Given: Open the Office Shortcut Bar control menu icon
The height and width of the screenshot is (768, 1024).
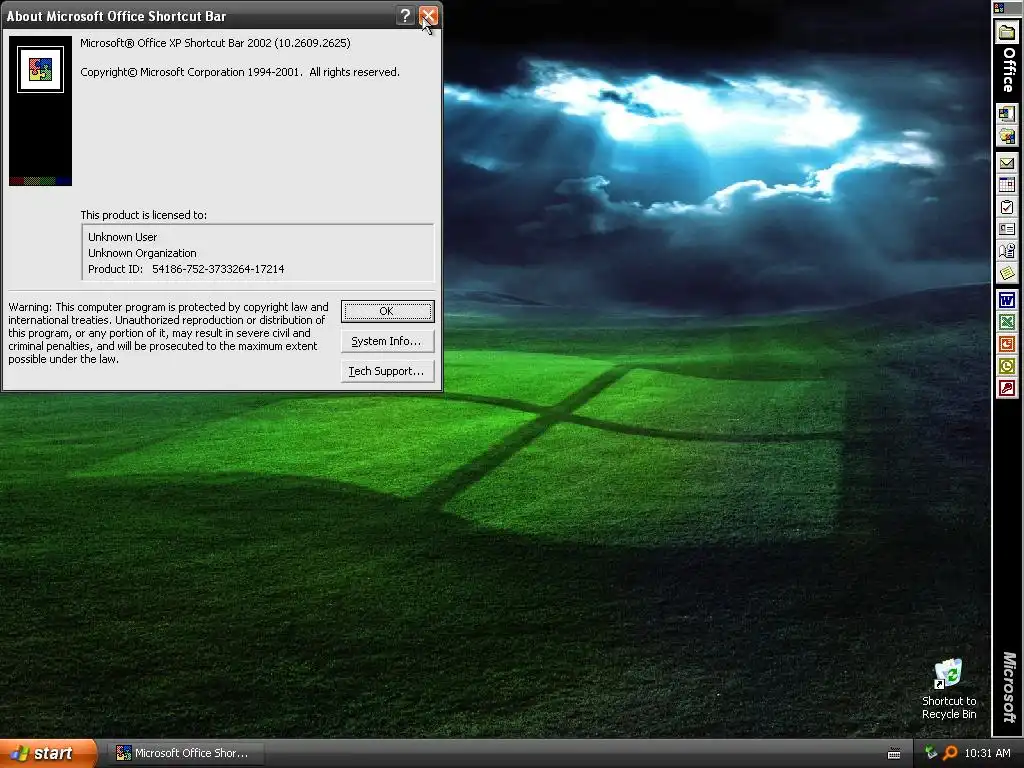Looking at the screenshot, I should pos(999,8).
